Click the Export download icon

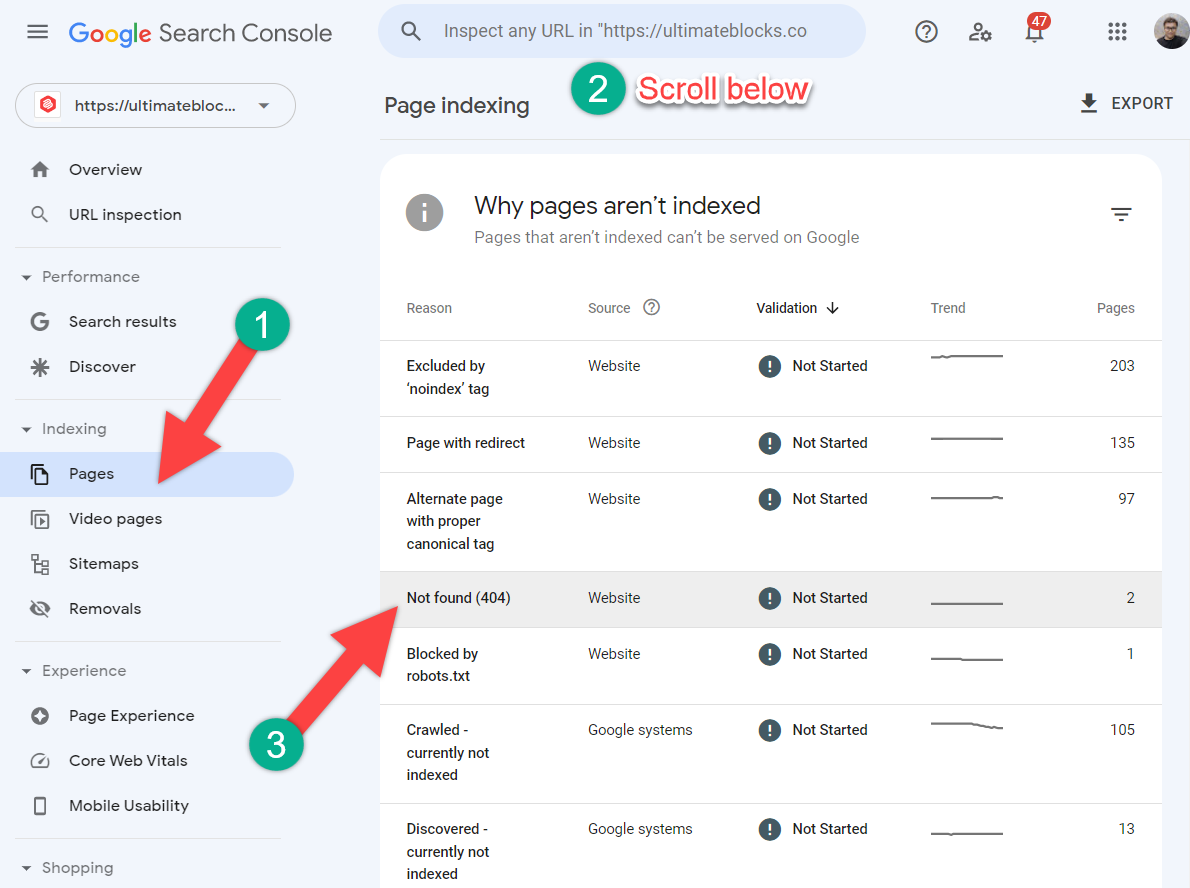1089,103
